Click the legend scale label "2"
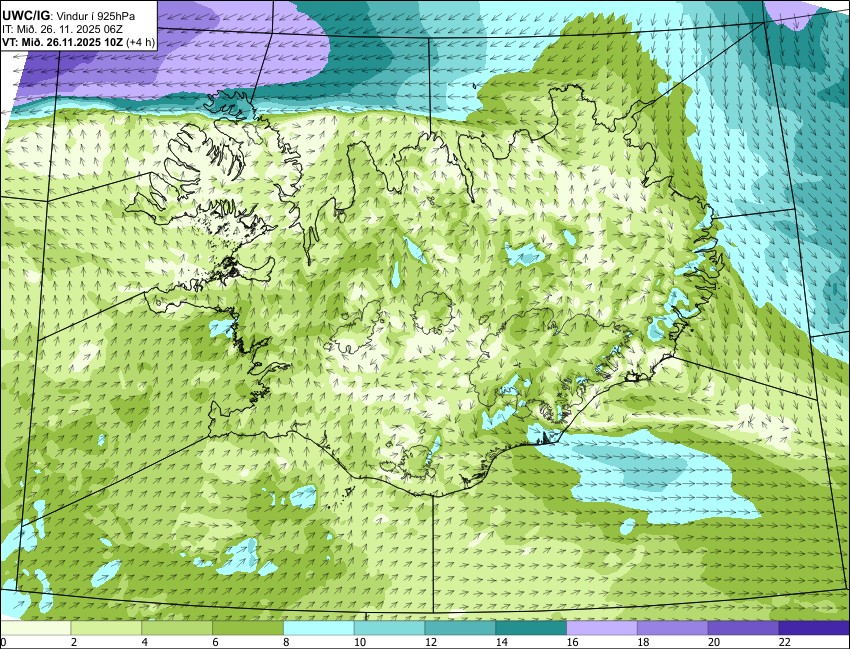The width and height of the screenshot is (850, 649). pos(74,642)
